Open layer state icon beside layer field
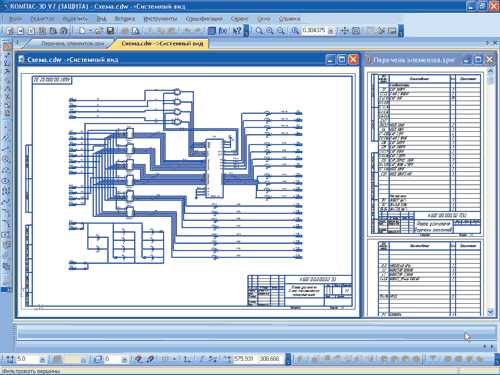Image resolution: width=500 pixels, height=375 pixels. point(98,359)
